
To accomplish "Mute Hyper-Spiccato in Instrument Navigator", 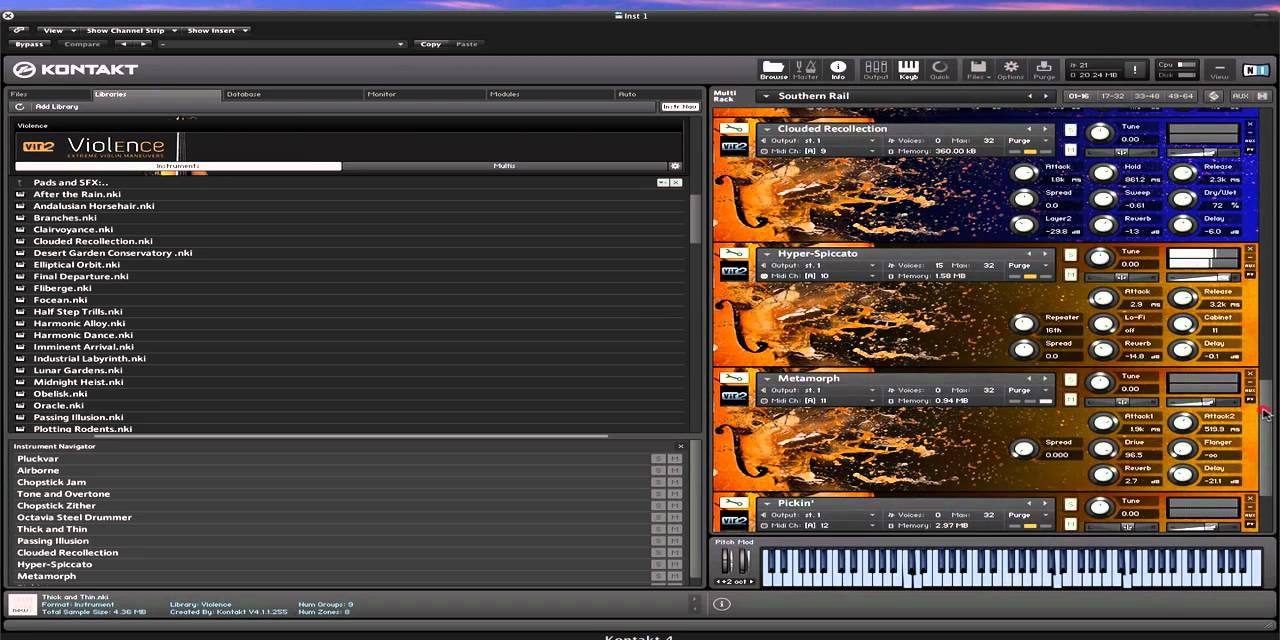I will click(675, 564).
